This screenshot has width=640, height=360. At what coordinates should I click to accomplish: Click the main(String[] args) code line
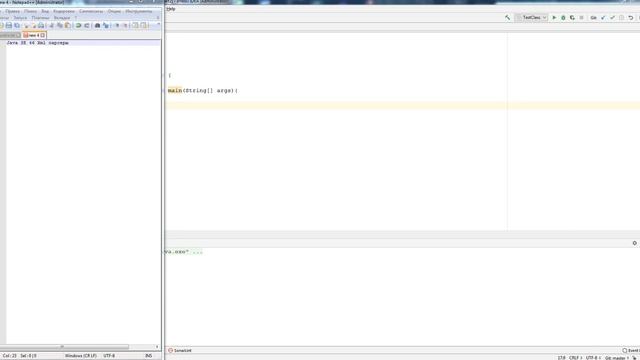pyautogui.click(x=203, y=90)
